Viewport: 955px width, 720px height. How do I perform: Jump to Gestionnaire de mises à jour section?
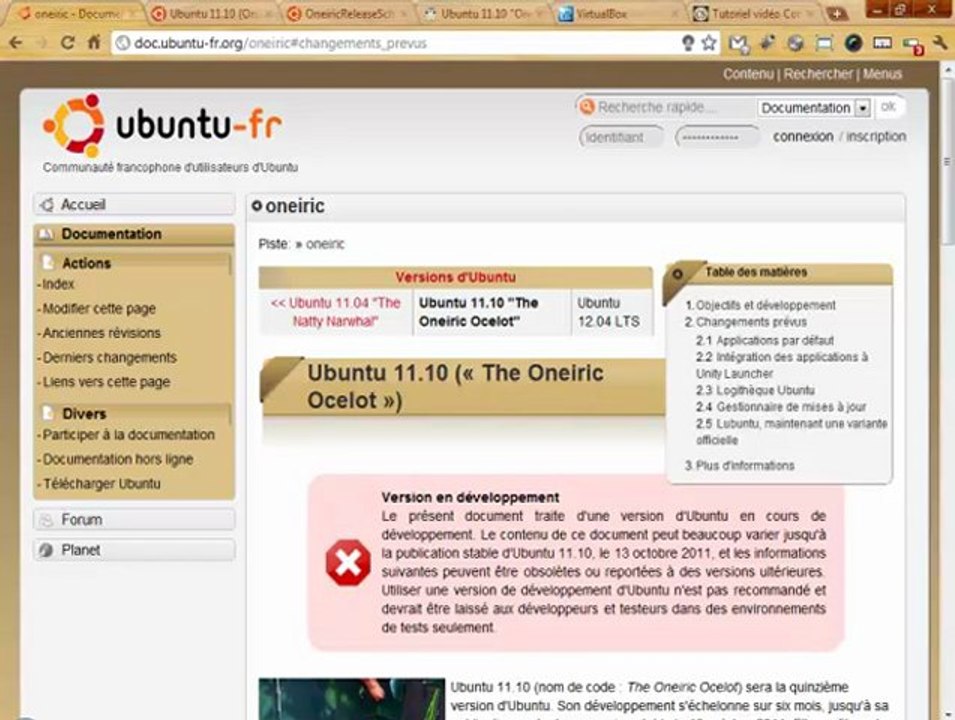click(x=791, y=406)
